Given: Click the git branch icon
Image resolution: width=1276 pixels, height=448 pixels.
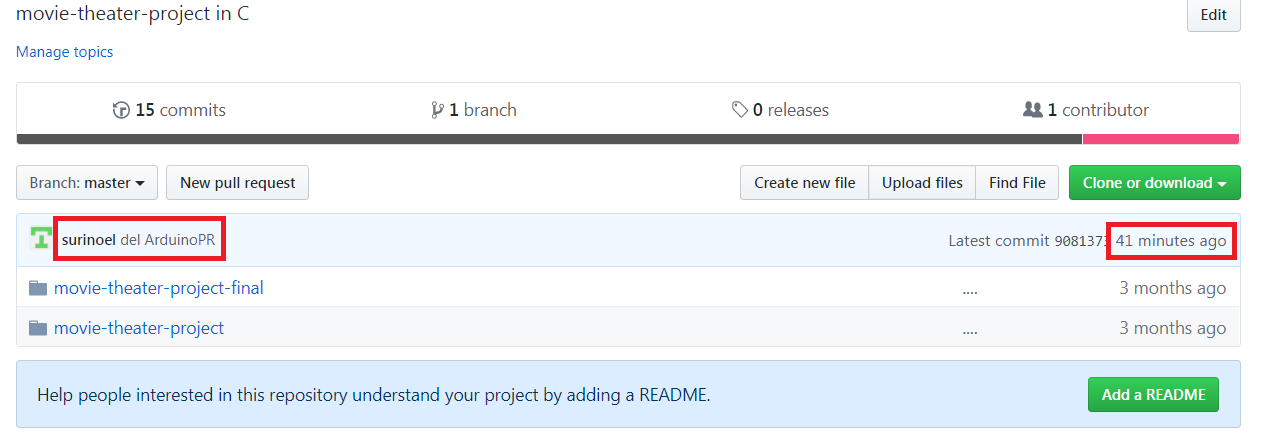Looking at the screenshot, I should (x=437, y=110).
